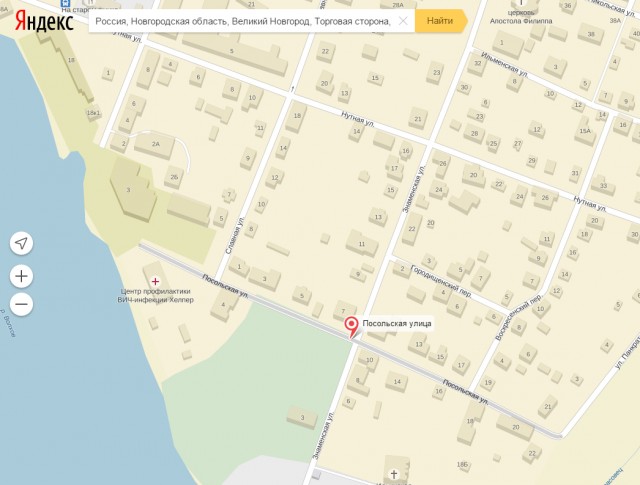The image size is (640, 485).
Task: Click the церковь Апостола Филиппа label
Action: pos(521,17)
